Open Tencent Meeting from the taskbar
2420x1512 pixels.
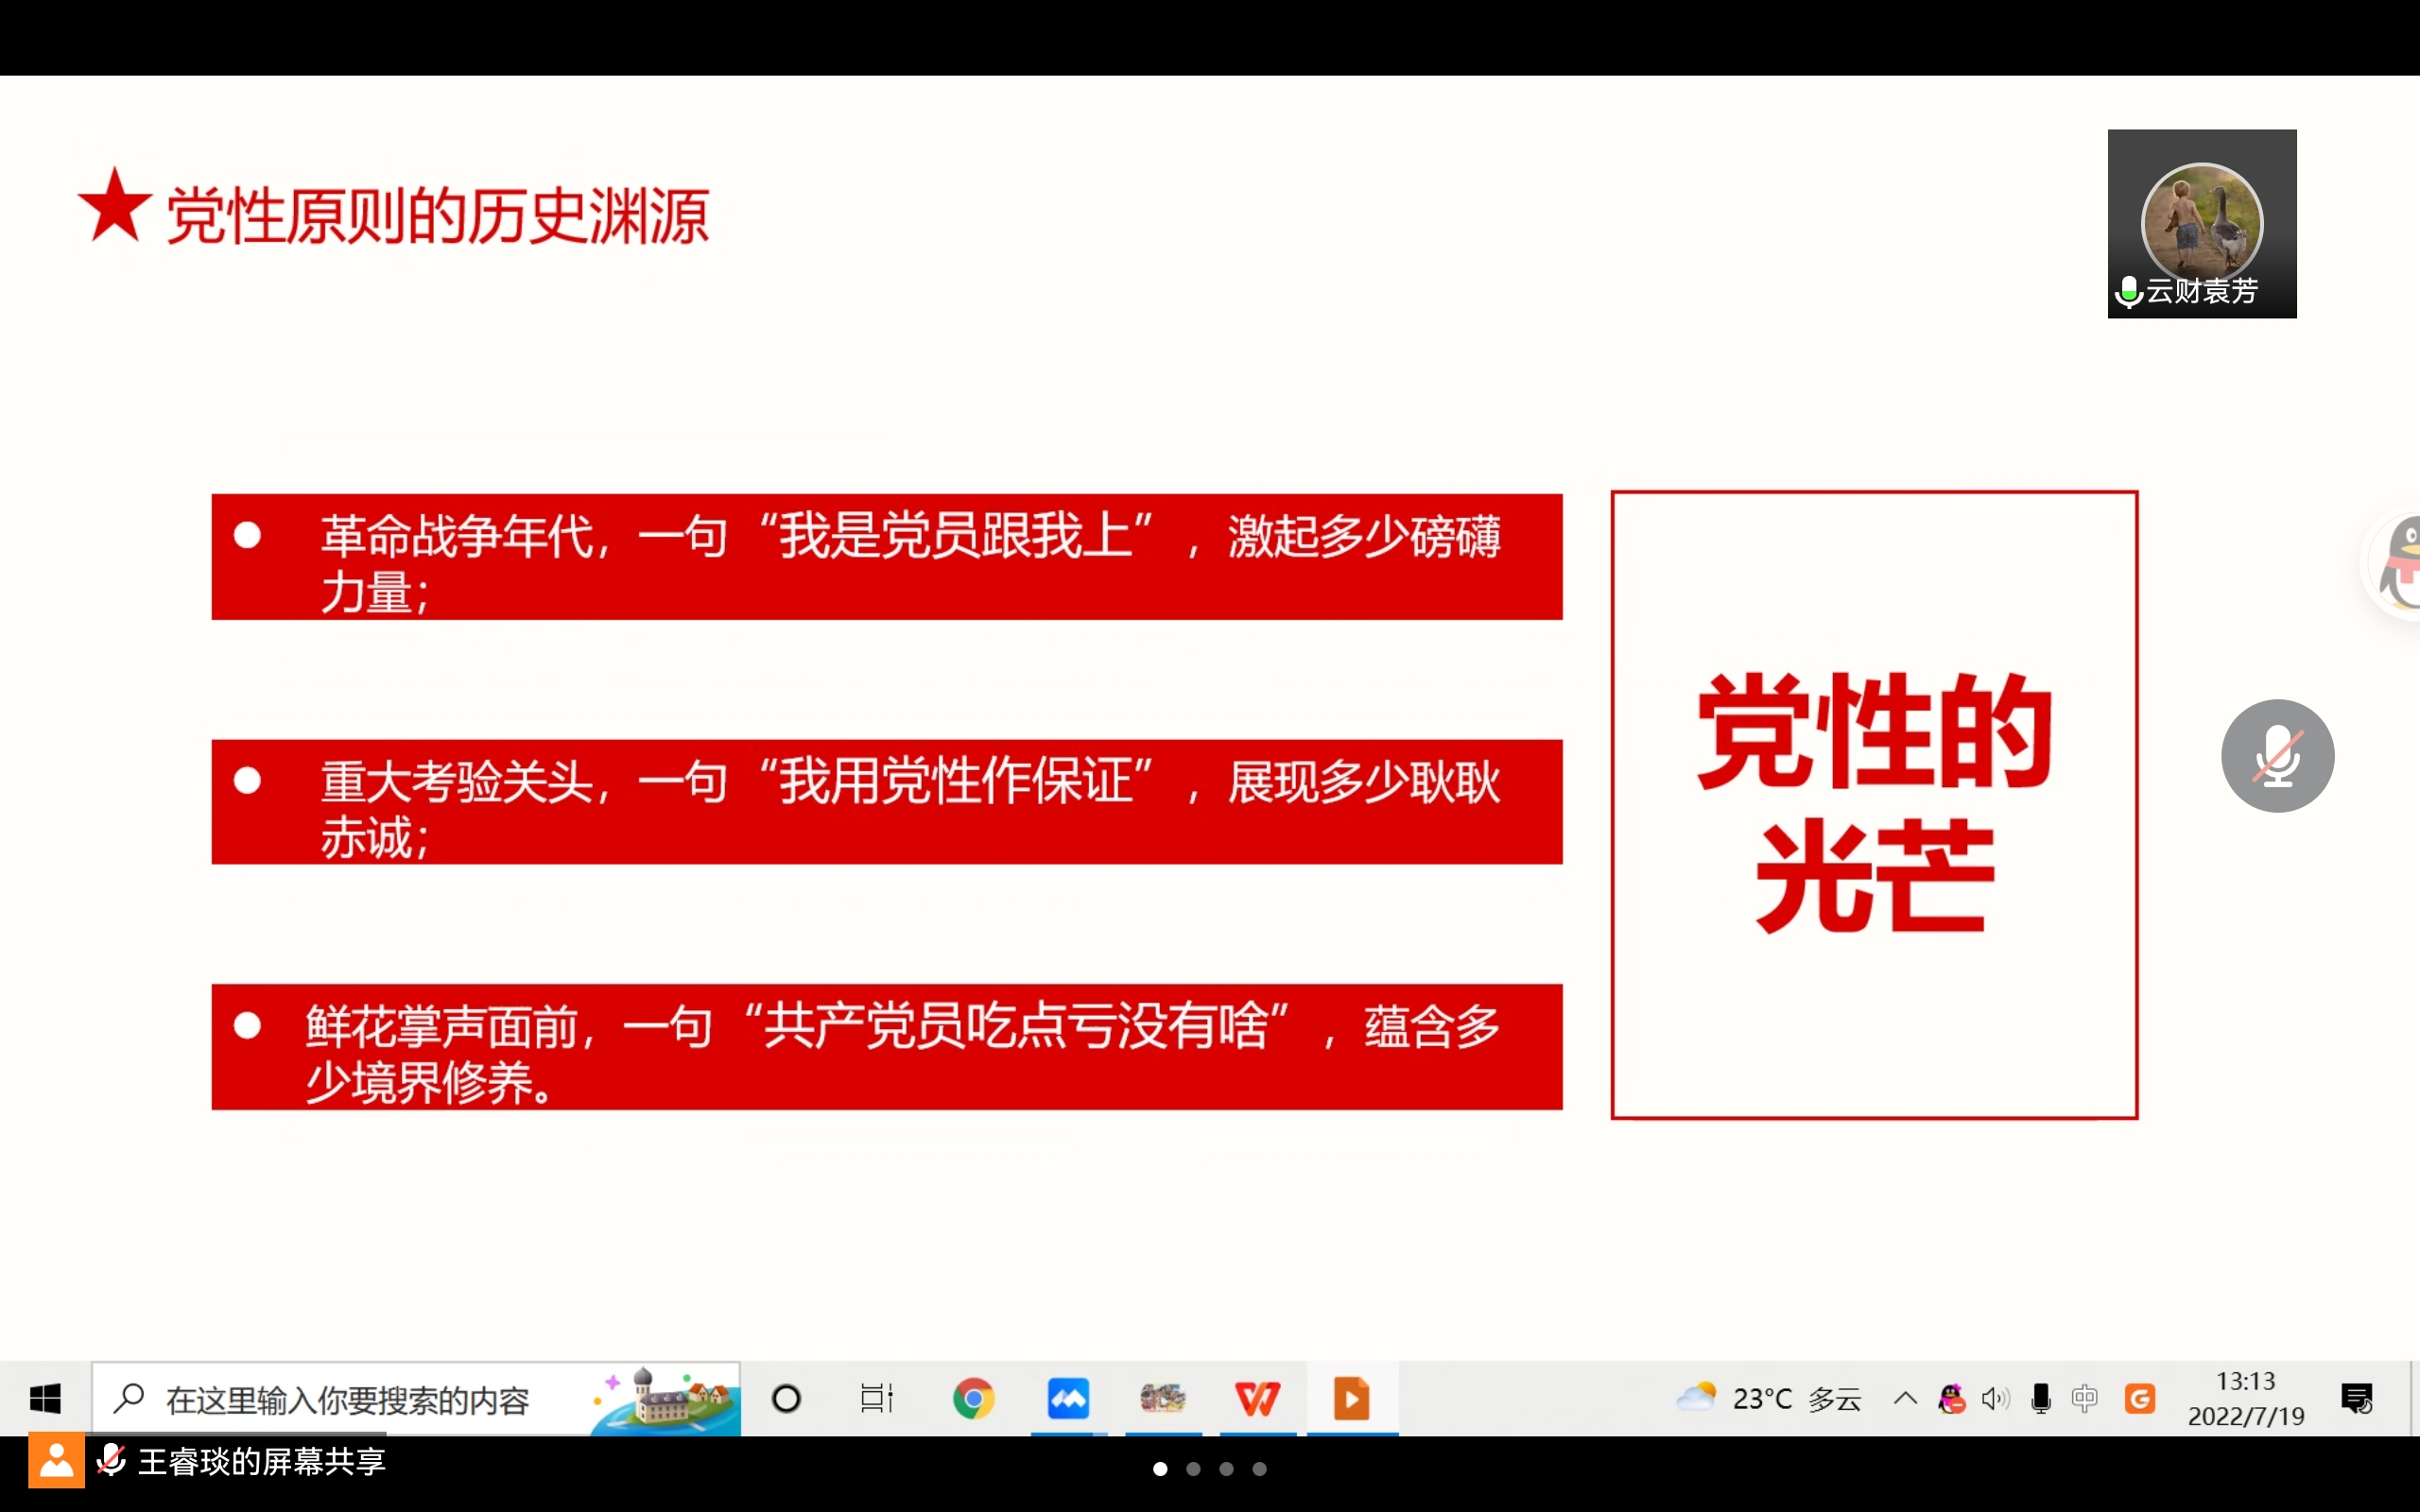click(1067, 1398)
